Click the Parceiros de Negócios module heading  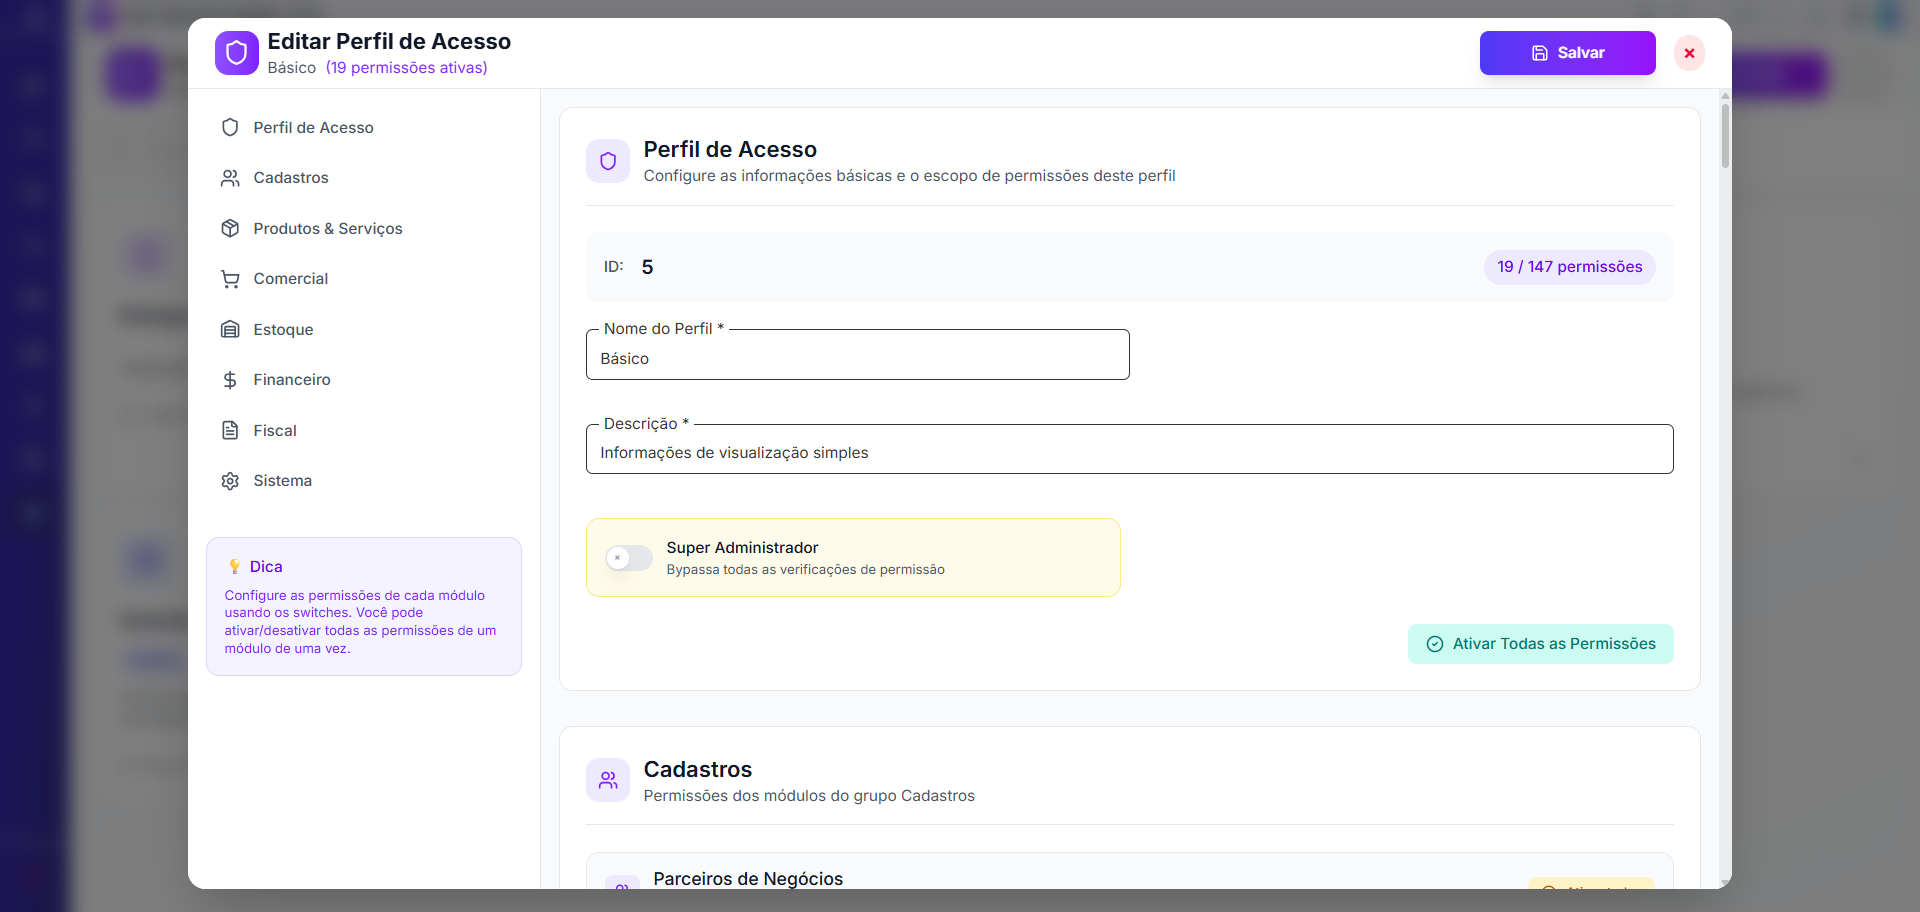(747, 879)
